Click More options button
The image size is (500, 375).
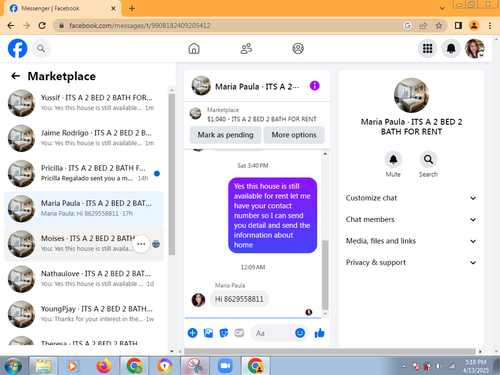click(x=294, y=135)
